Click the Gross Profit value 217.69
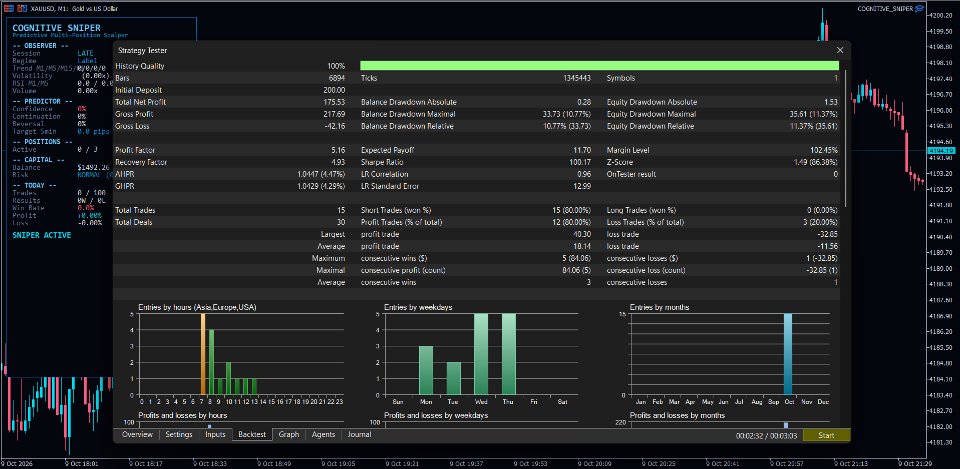Viewport: 960px width, 469px height. click(334, 114)
